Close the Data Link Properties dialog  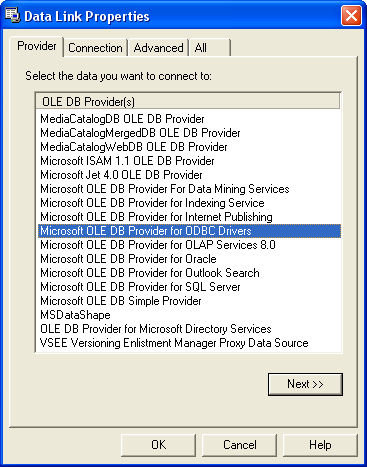click(351, 16)
